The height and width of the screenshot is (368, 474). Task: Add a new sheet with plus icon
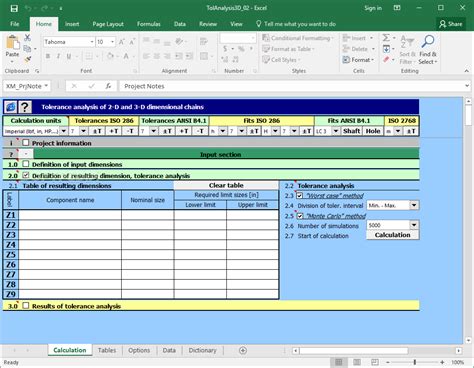click(243, 350)
